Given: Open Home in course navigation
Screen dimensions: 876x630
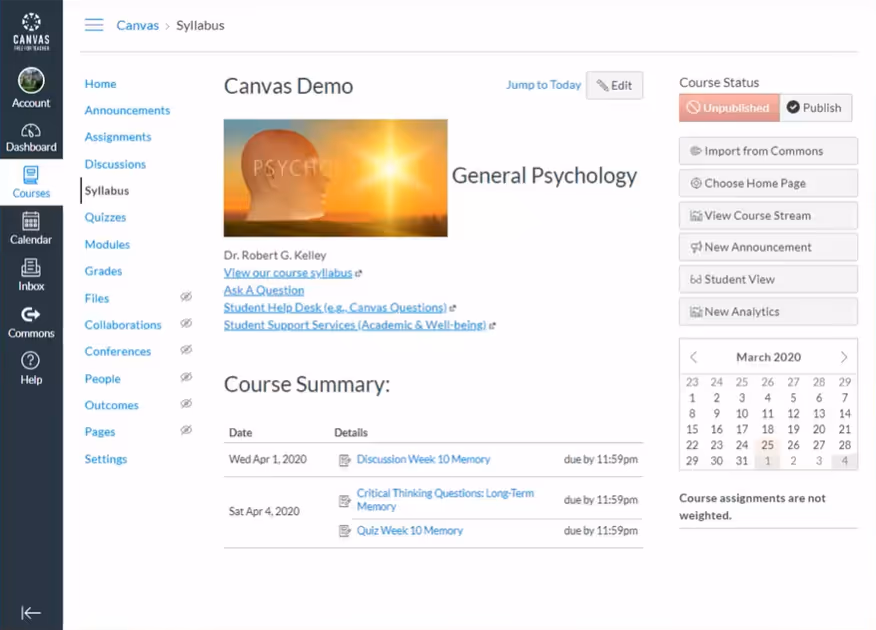Looking at the screenshot, I should [x=101, y=84].
